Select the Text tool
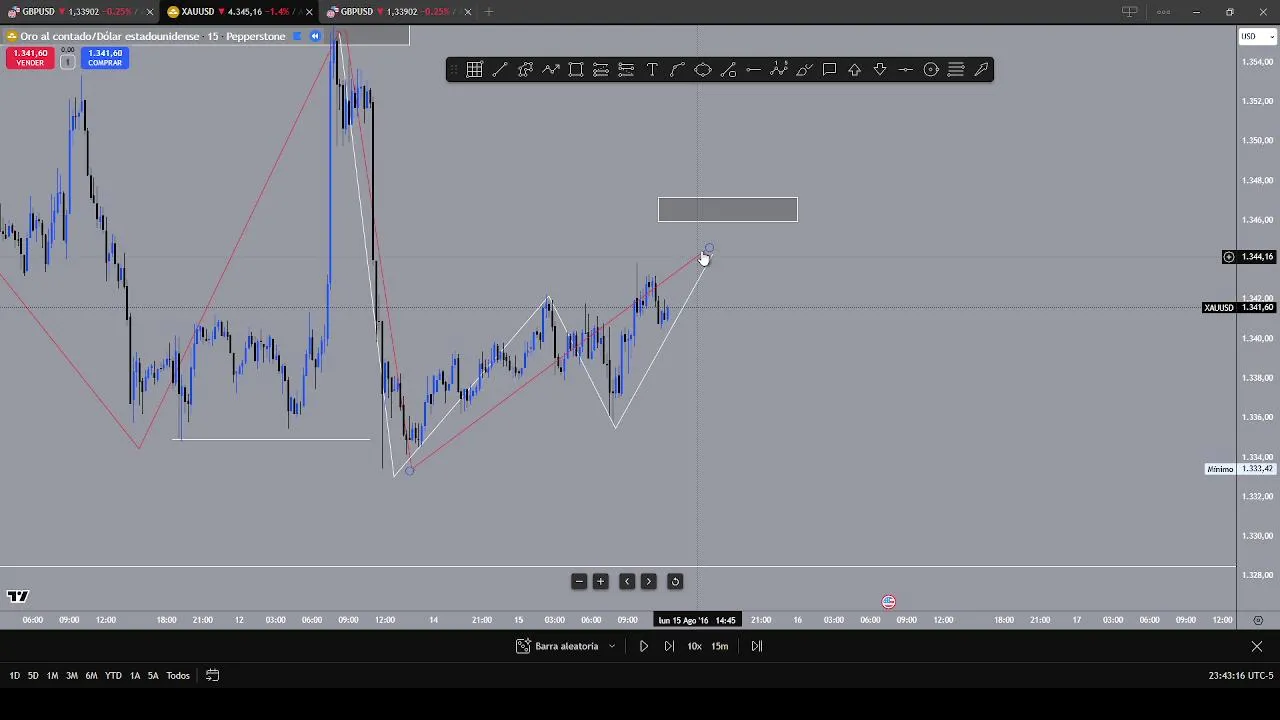 [652, 69]
